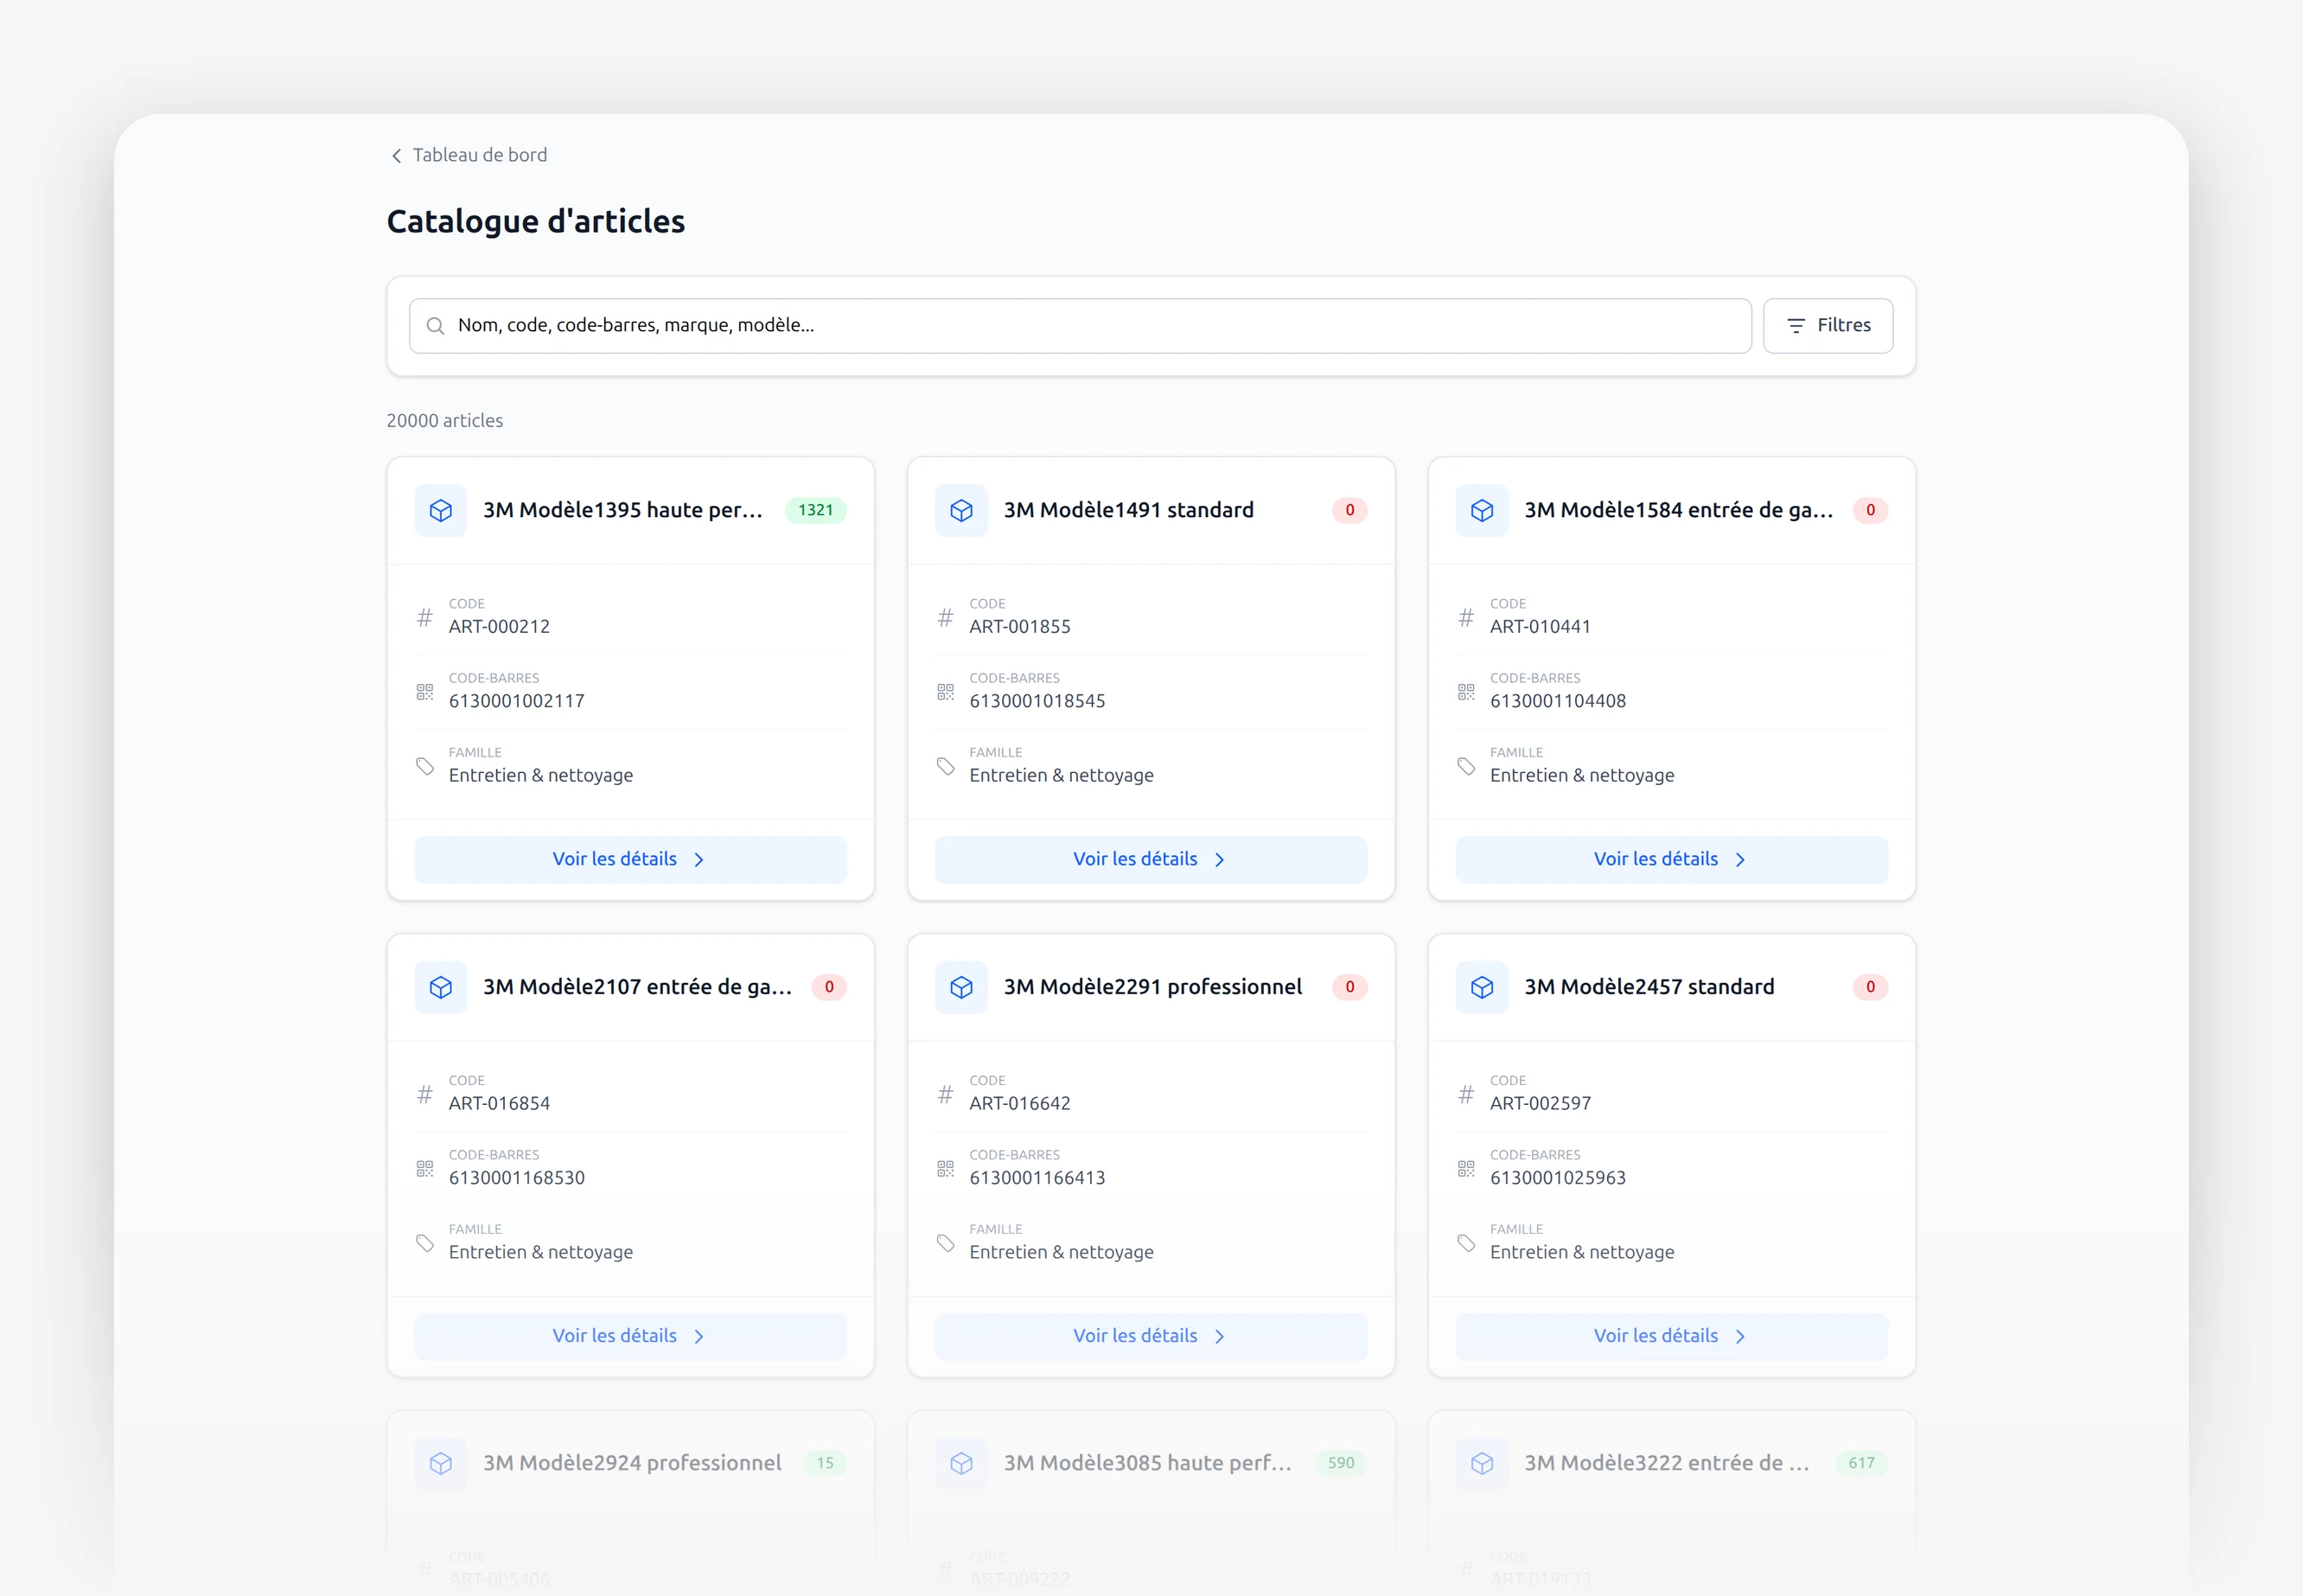Open the Filtres panel
This screenshot has width=2303, height=1596.
pos(1827,326)
